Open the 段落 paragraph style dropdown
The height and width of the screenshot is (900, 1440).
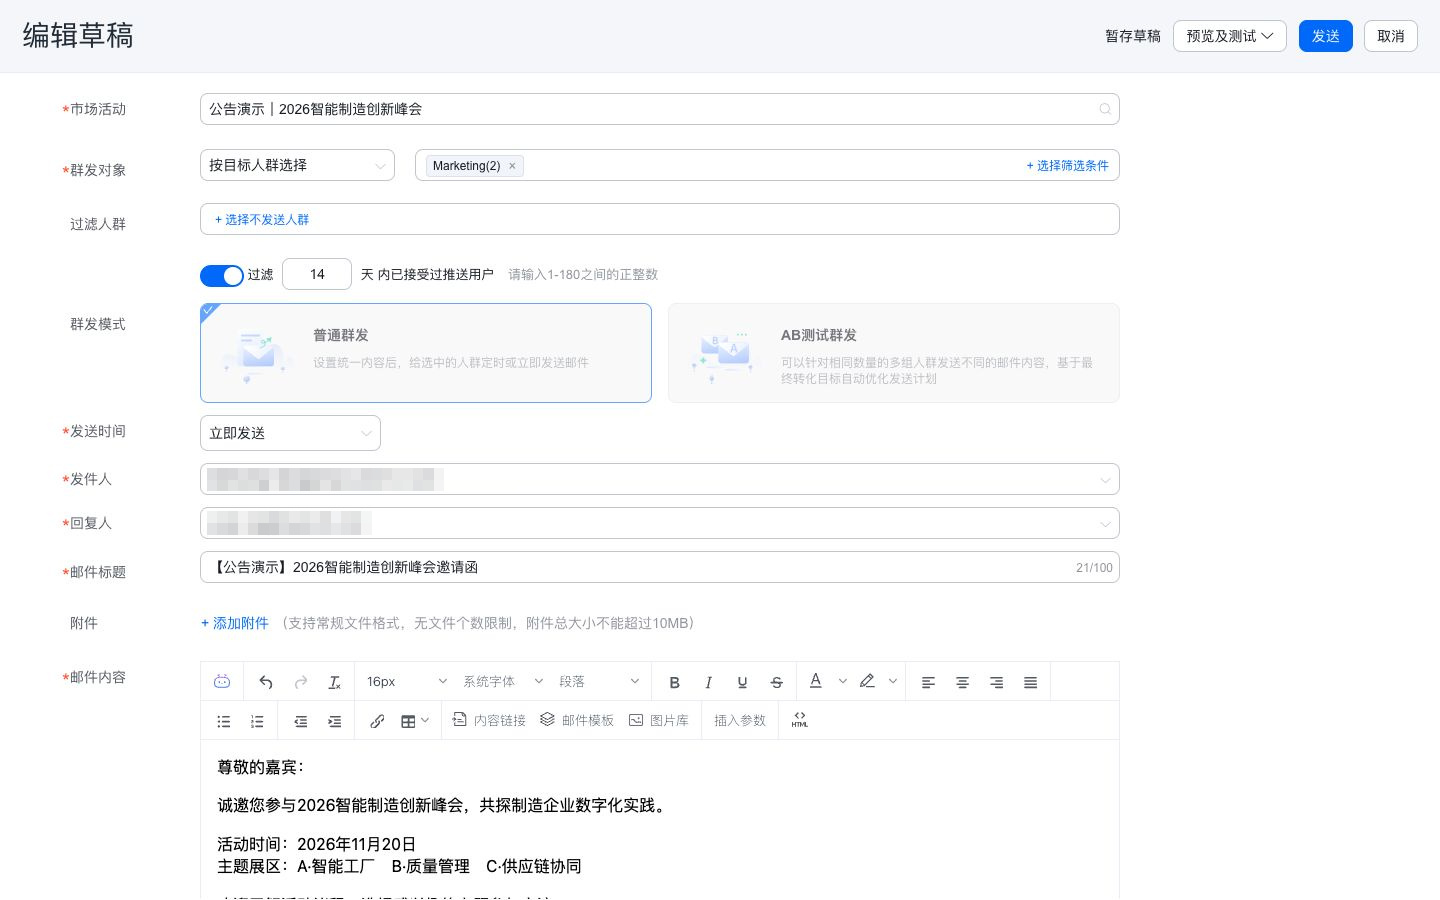click(x=599, y=682)
